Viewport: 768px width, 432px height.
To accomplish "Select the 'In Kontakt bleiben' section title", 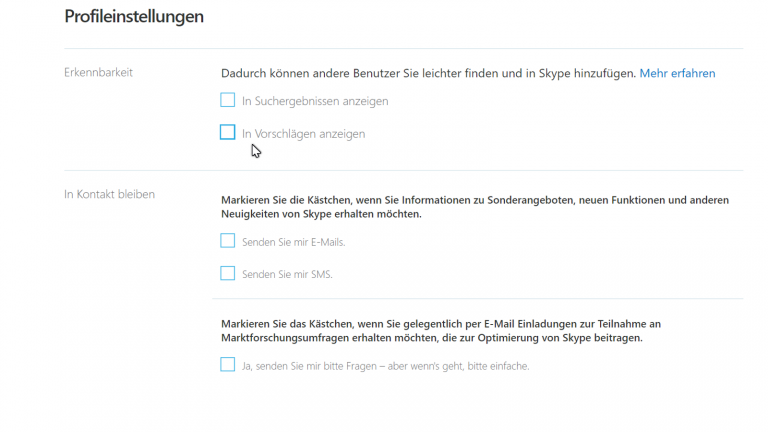I will (109, 194).
